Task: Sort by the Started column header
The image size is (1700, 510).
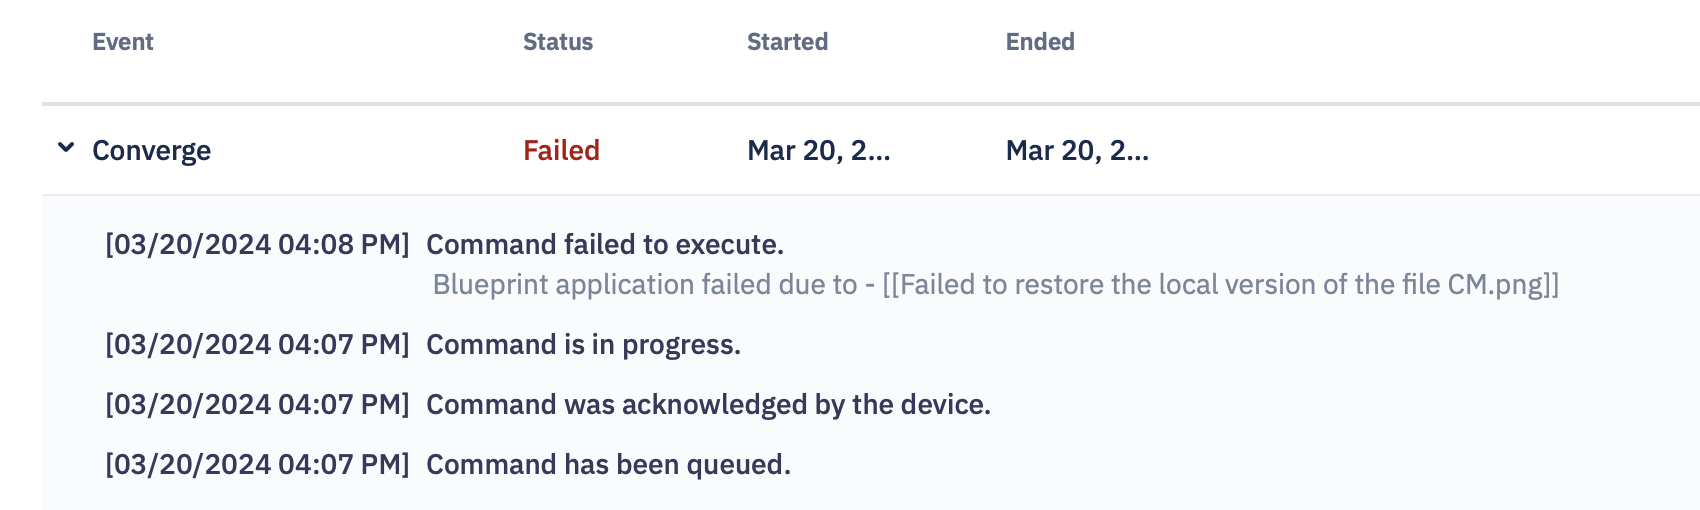Action: (x=787, y=42)
